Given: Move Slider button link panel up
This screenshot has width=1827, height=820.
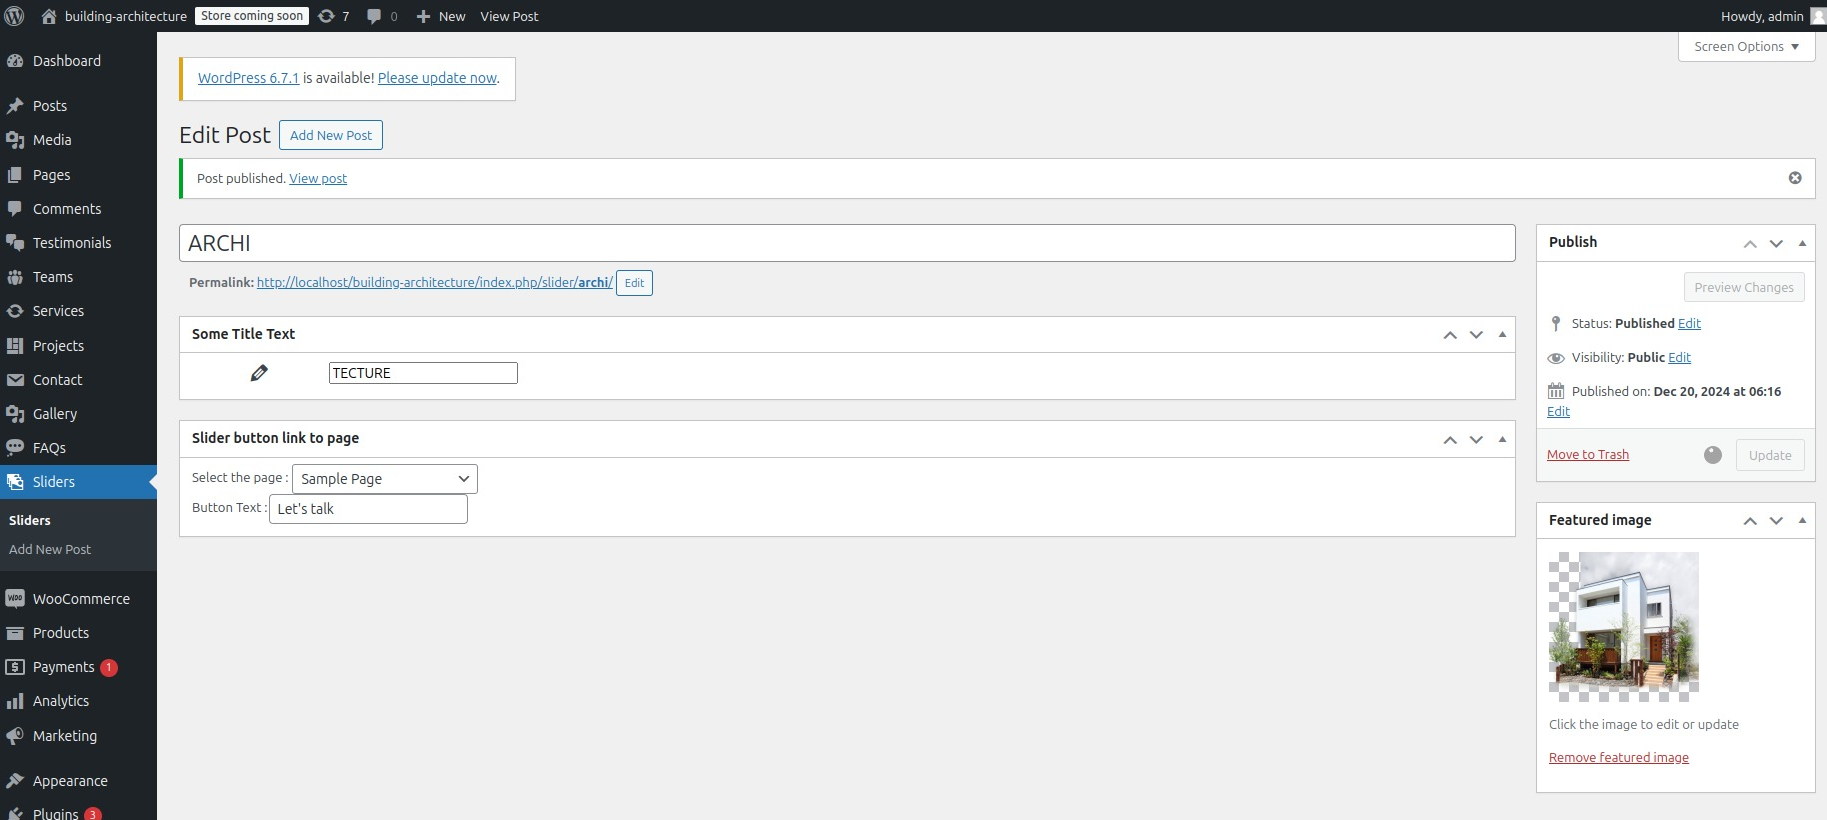Looking at the screenshot, I should 1450,439.
